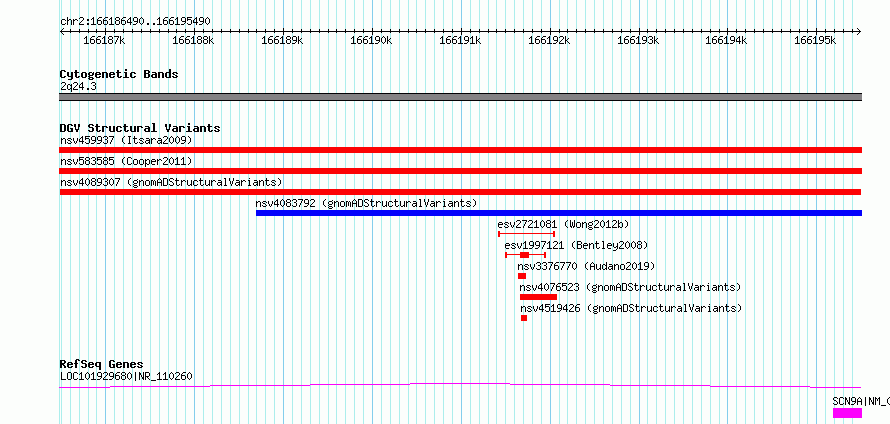Click the 166191k ruler tick label
Image resolution: width=890 pixels, height=424 pixels.
click(460, 41)
